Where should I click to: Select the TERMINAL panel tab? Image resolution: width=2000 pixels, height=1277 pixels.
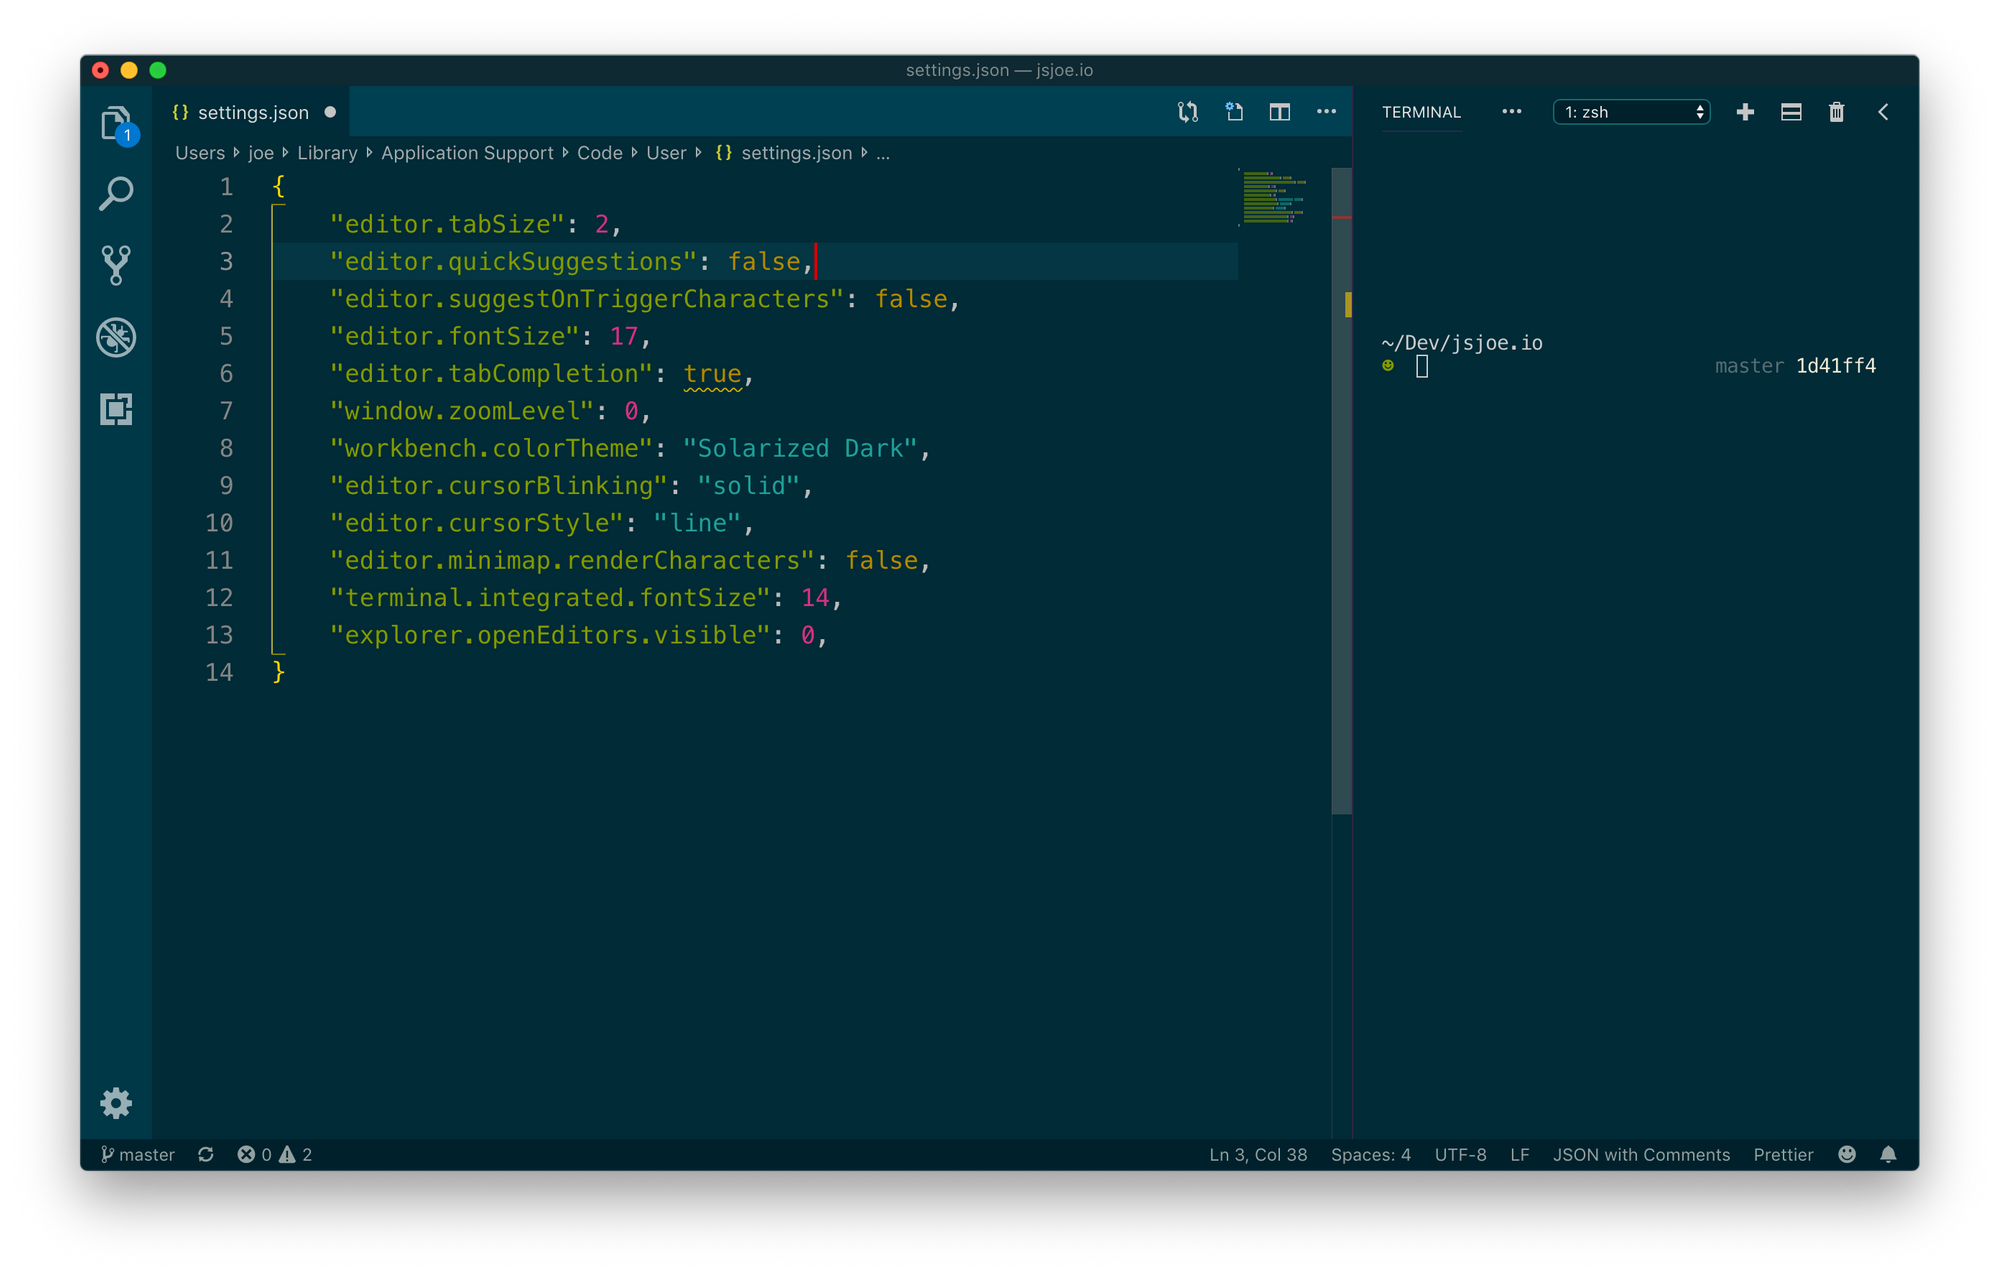[x=1421, y=112]
